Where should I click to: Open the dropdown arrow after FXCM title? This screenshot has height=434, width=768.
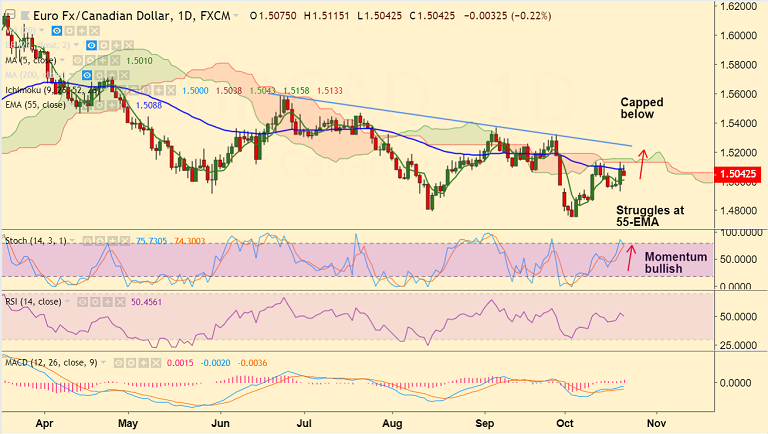click(x=236, y=16)
